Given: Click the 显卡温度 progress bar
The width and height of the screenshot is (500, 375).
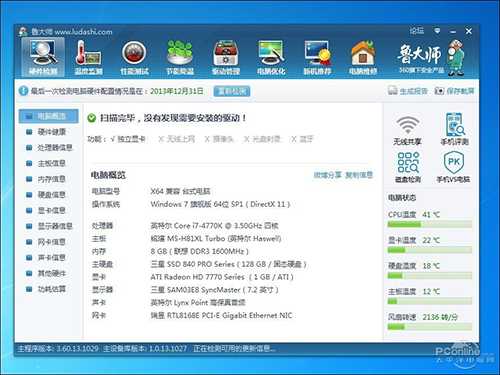Looking at the screenshot, I should tap(430, 250).
